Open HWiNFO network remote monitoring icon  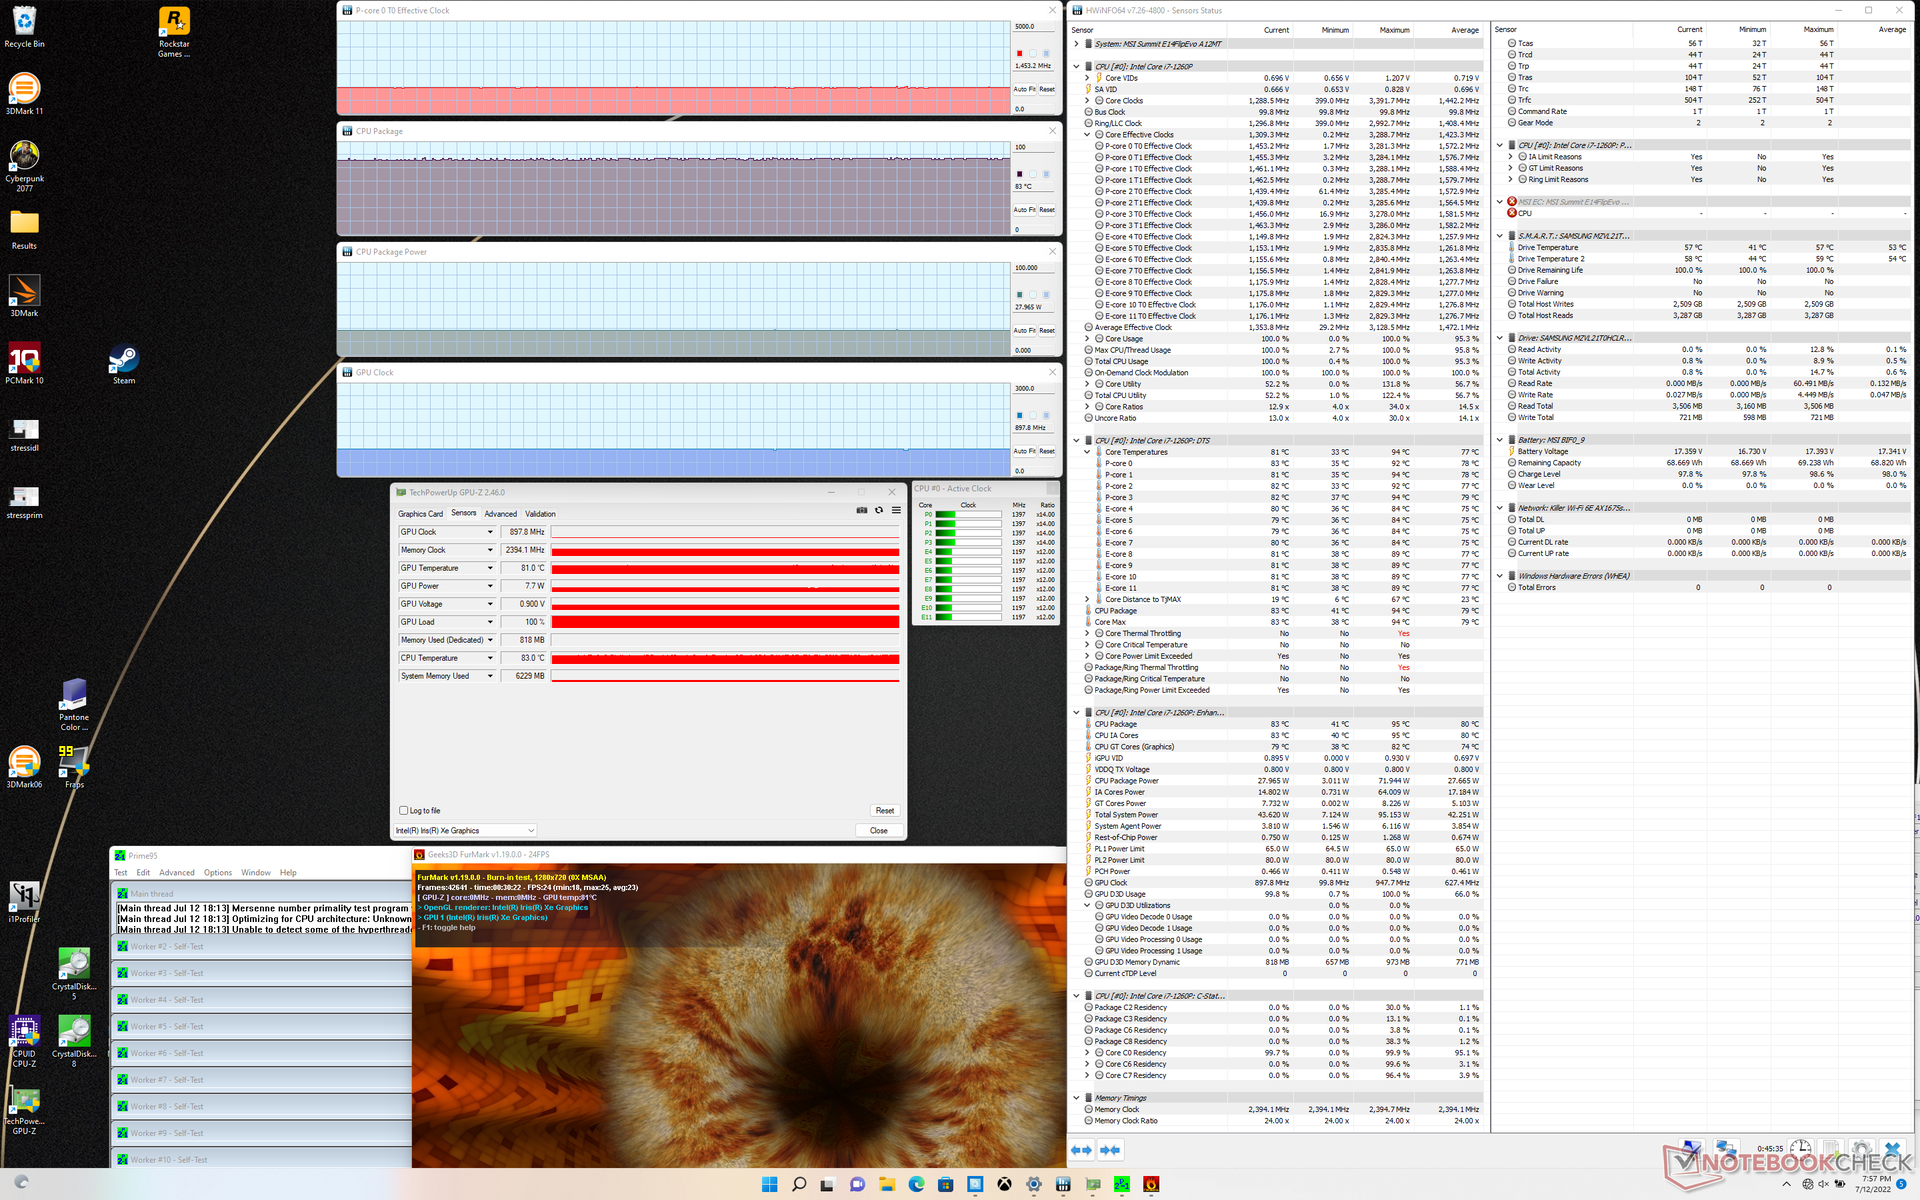(x=1726, y=1149)
